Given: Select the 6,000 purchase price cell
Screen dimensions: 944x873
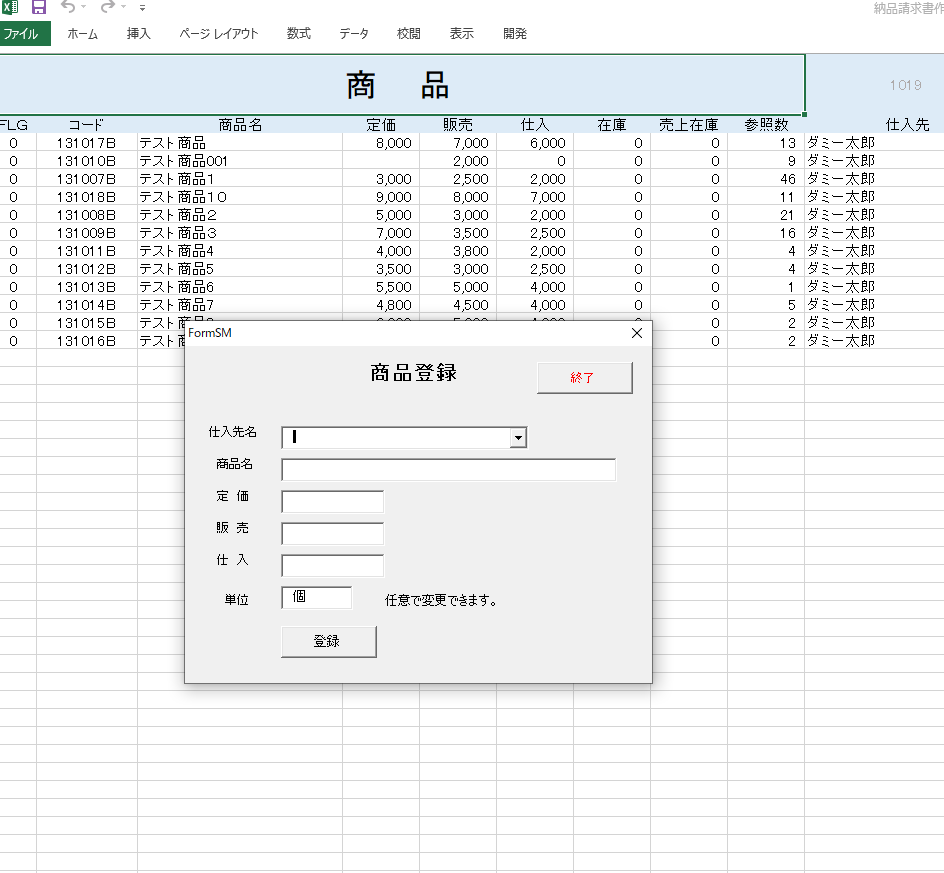Looking at the screenshot, I should (x=535, y=143).
